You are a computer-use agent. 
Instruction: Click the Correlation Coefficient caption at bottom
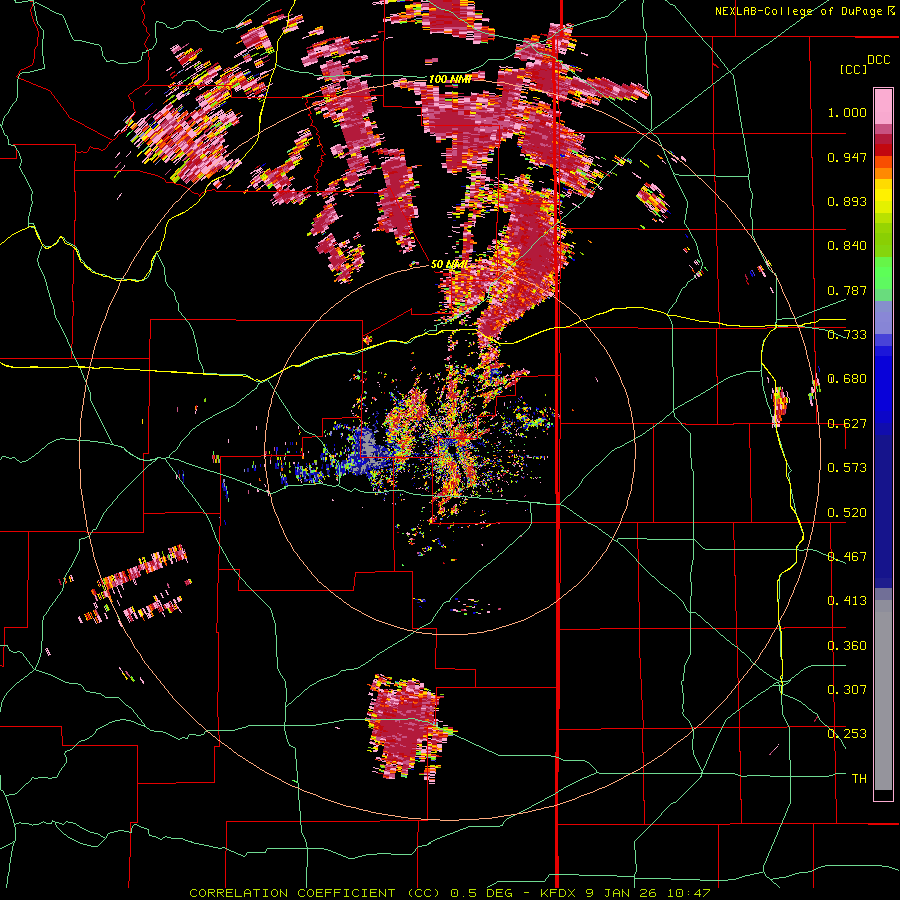pyautogui.click(x=449, y=893)
